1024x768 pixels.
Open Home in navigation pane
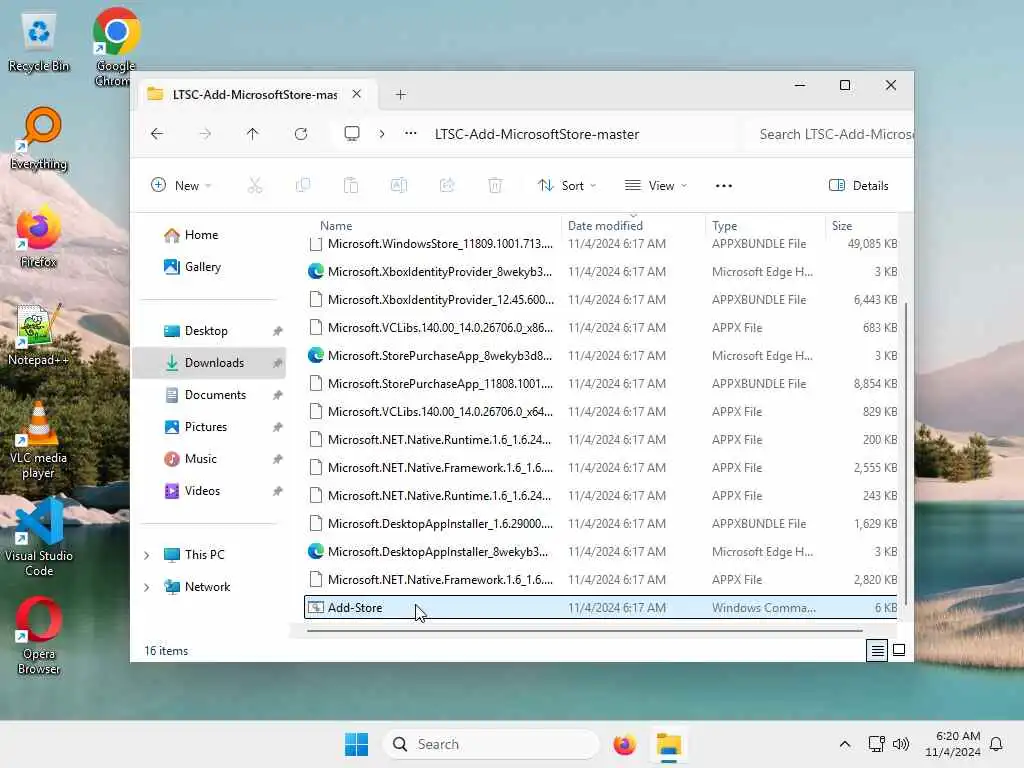[x=201, y=235]
